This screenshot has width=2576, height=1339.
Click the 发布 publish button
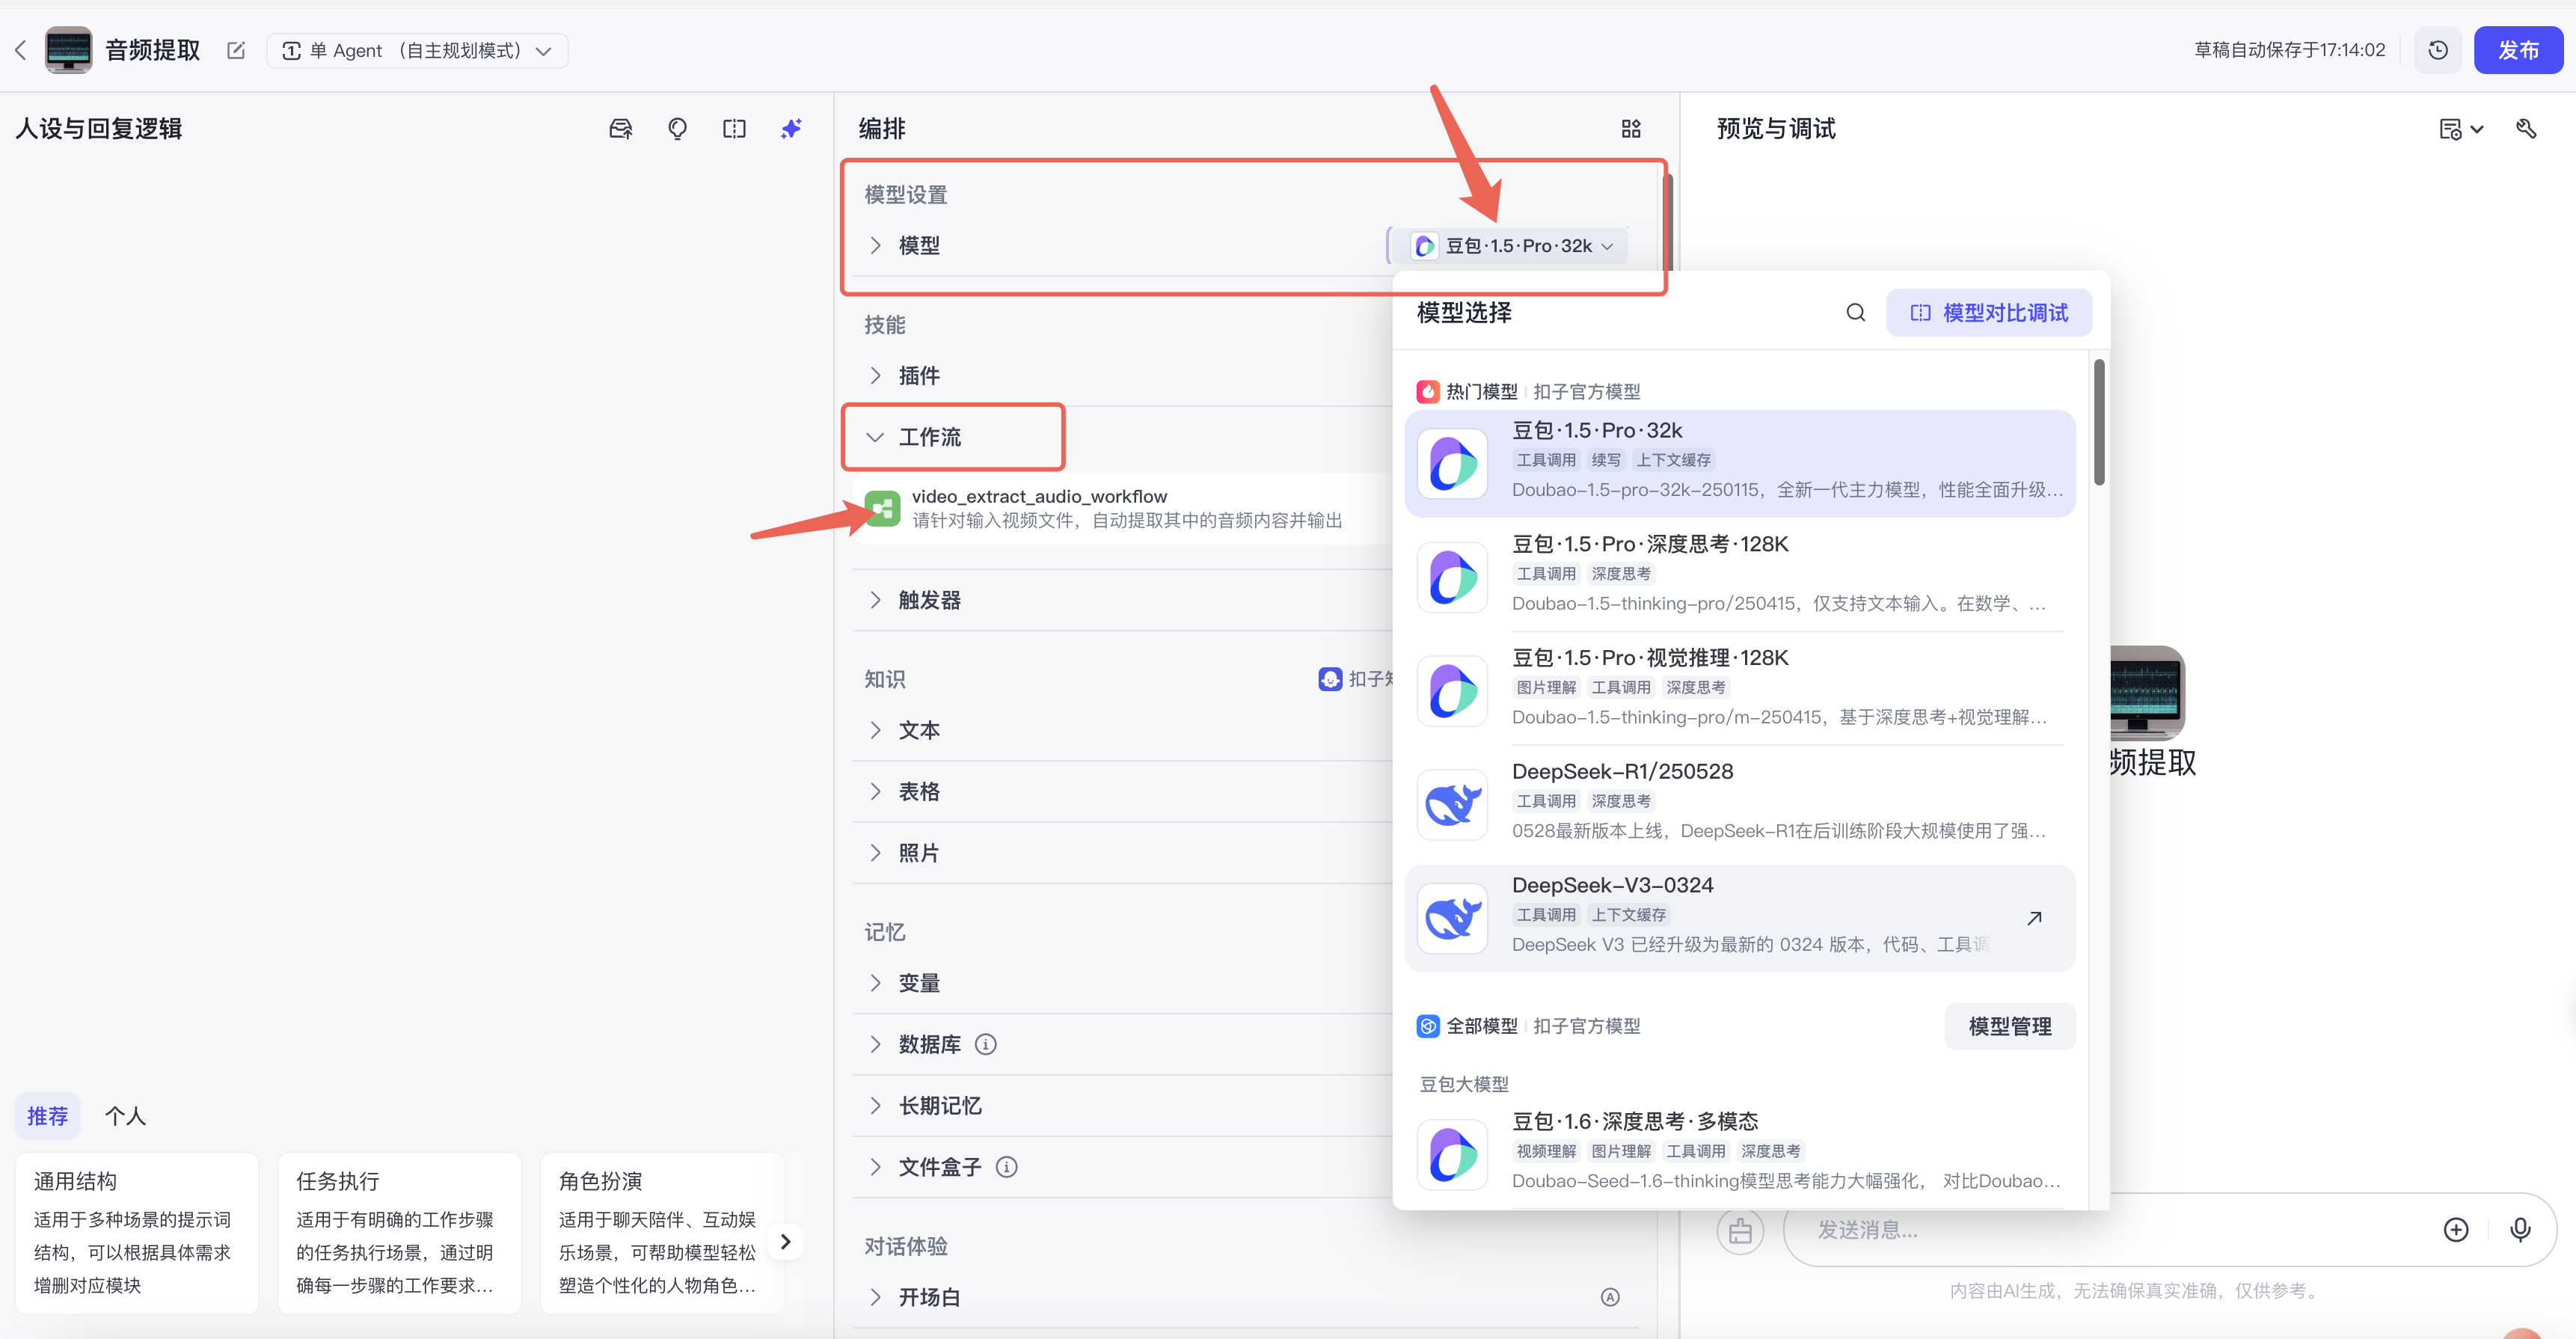(2517, 50)
